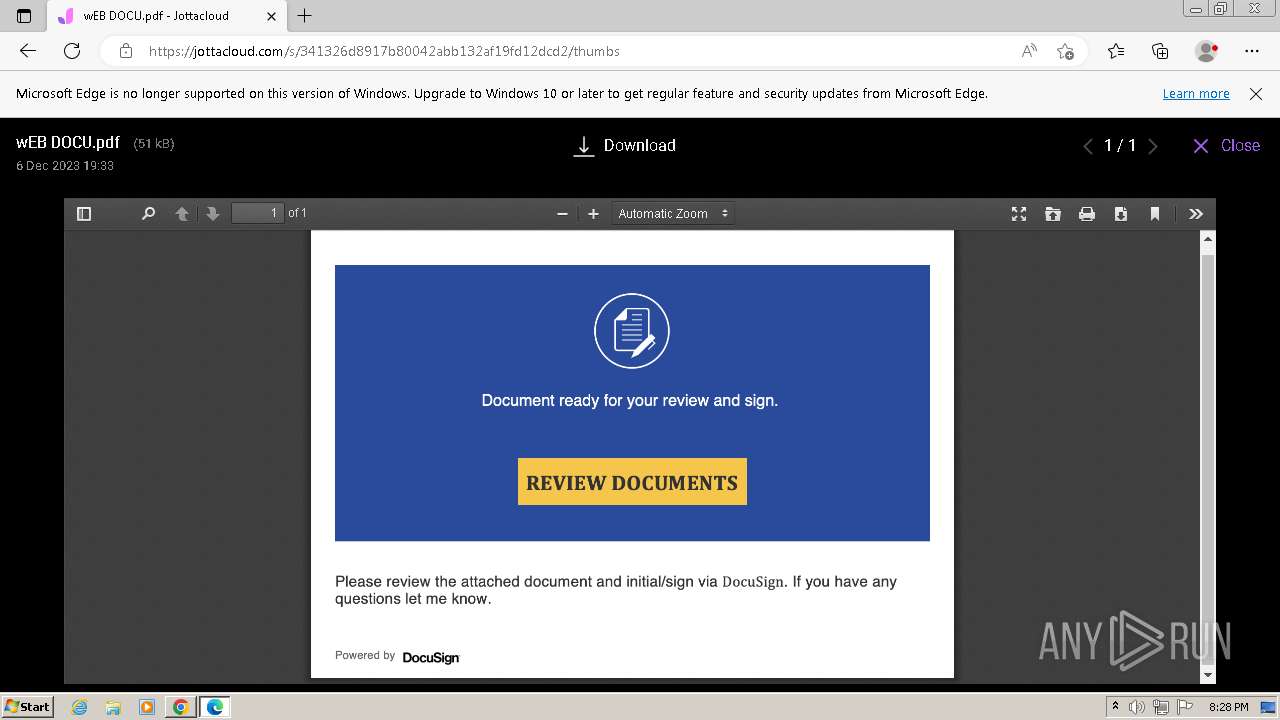Open a new browser tab

click(x=305, y=15)
